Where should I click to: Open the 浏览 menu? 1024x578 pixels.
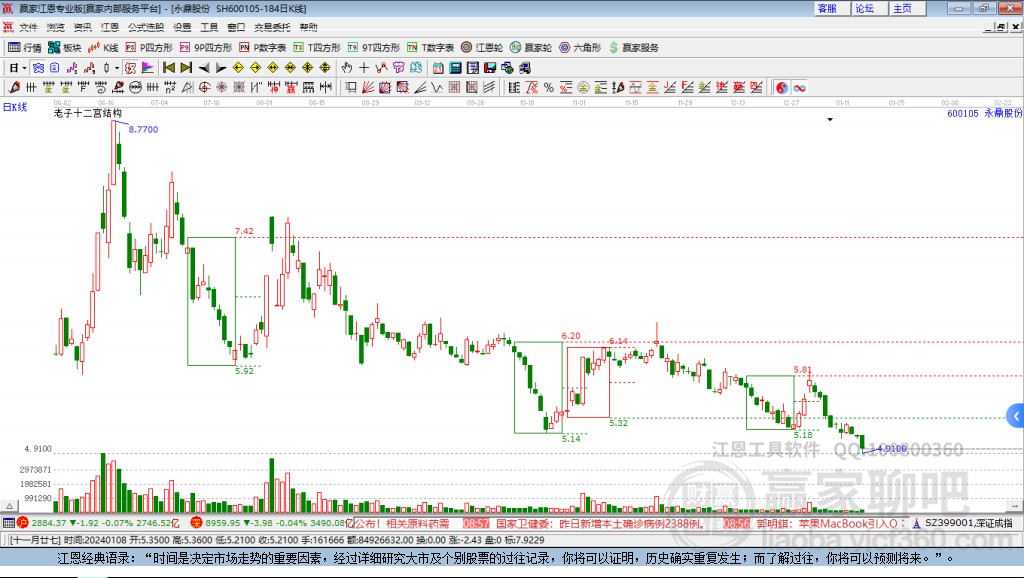pos(56,27)
